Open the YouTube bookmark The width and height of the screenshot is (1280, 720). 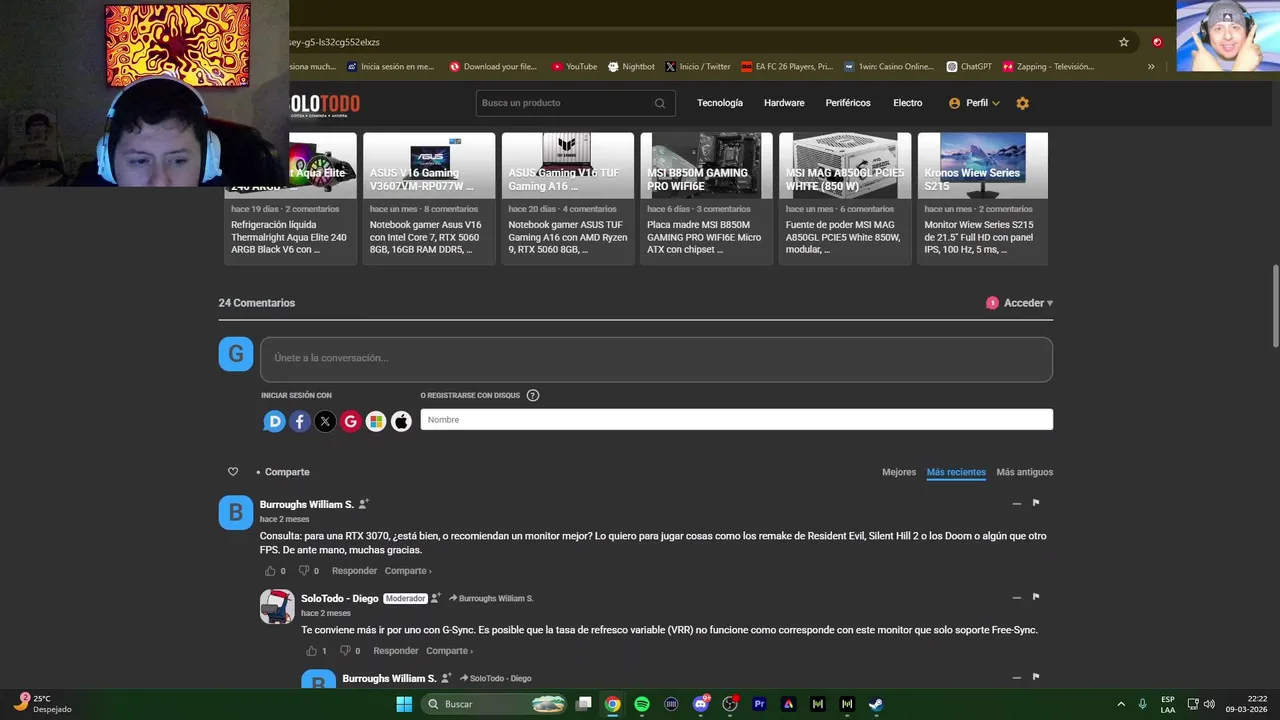tap(574, 67)
